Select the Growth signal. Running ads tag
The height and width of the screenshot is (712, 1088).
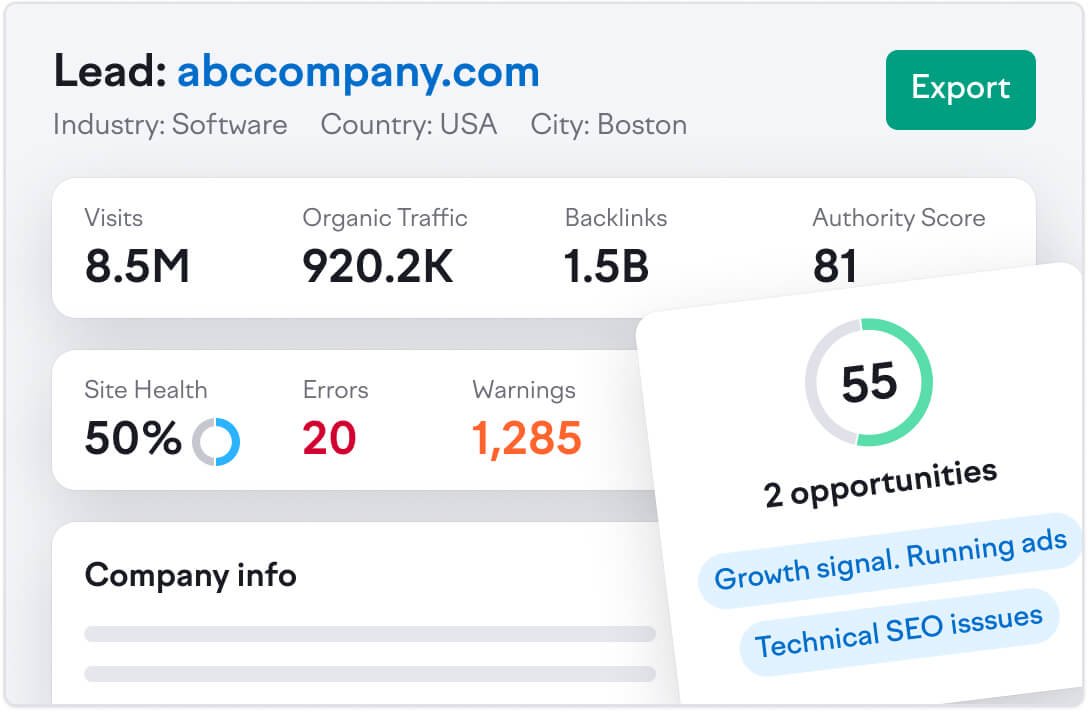(x=890, y=560)
